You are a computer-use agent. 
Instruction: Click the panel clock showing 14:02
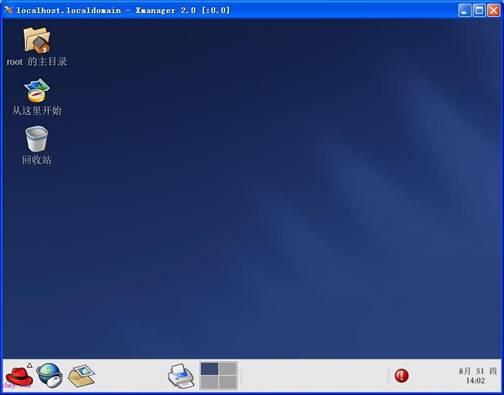coord(477,376)
